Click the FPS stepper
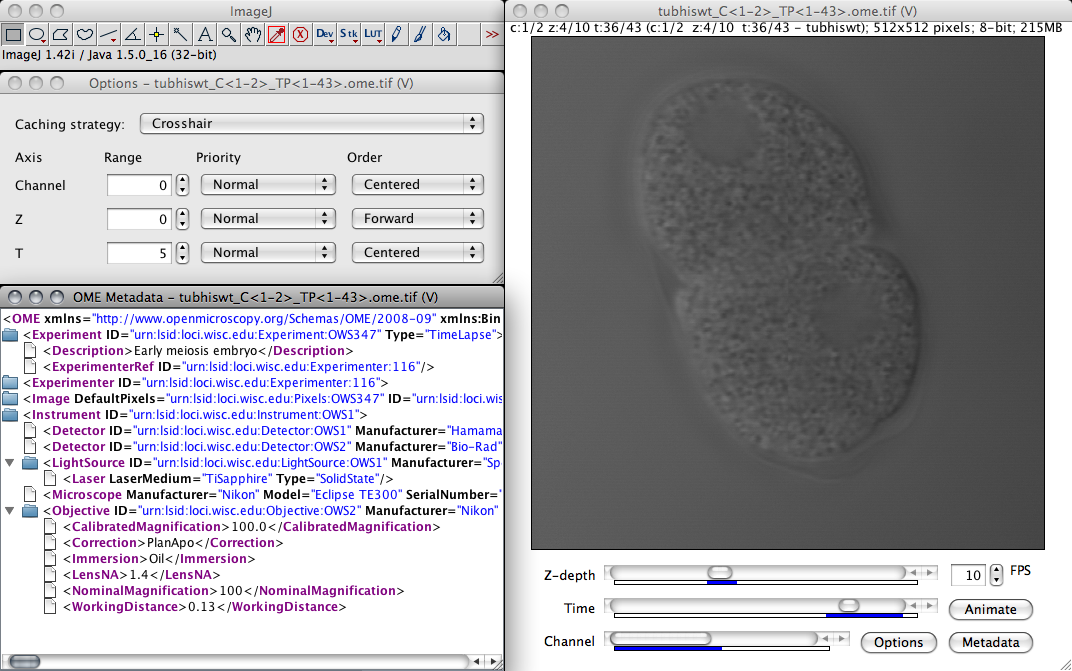Image resolution: width=1072 pixels, height=671 pixels. coord(997,575)
